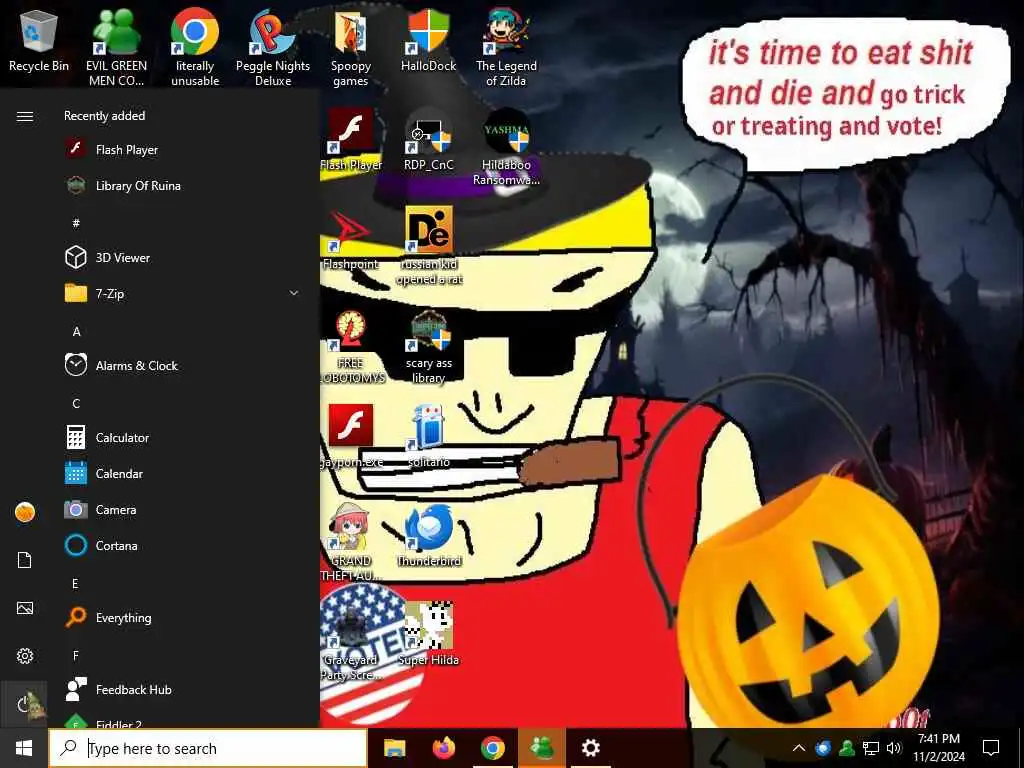Open Peggle Nights Deluxe desktop shortcut
This screenshot has width=1024, height=768.
coord(273,49)
